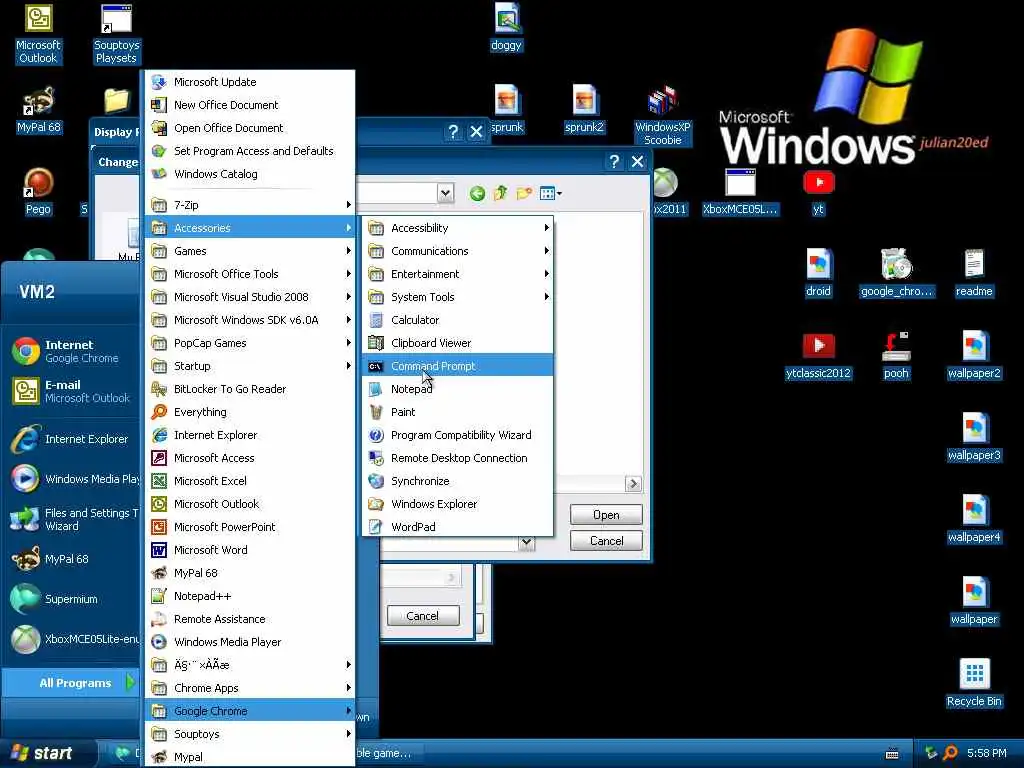Click Create New Folder icon in dialog

pos(524,193)
